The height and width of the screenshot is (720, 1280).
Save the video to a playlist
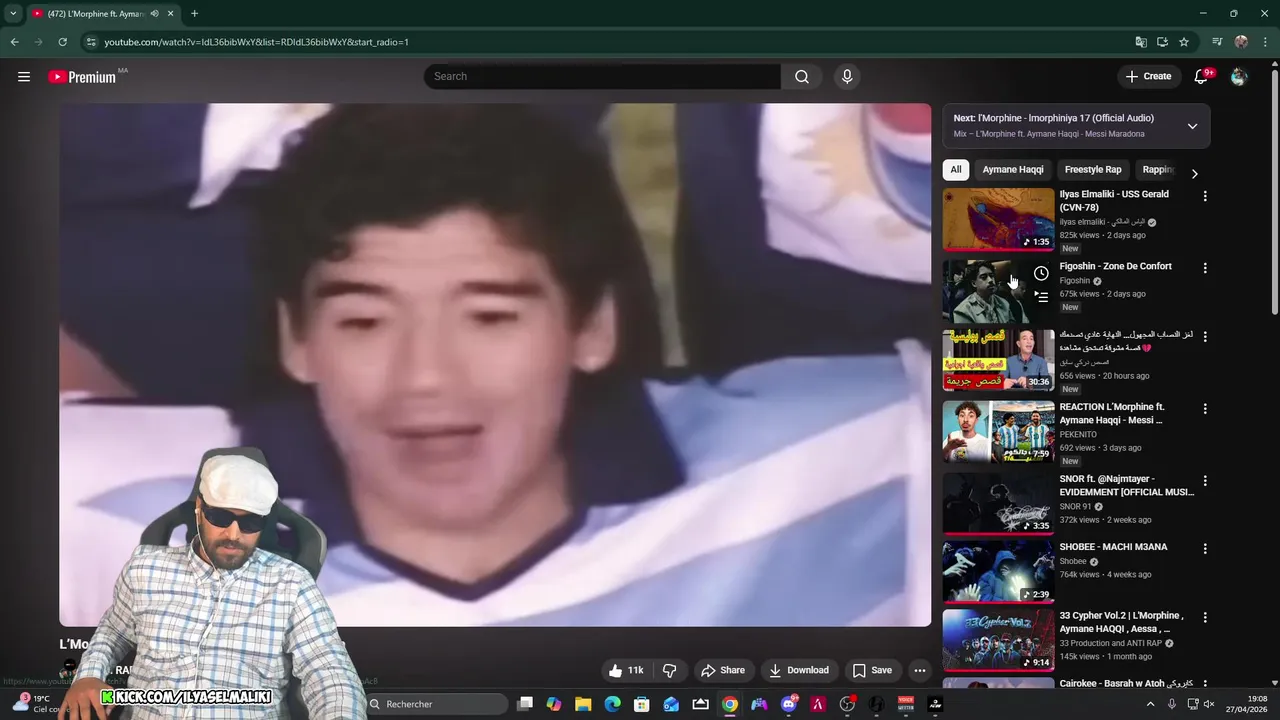click(x=872, y=670)
